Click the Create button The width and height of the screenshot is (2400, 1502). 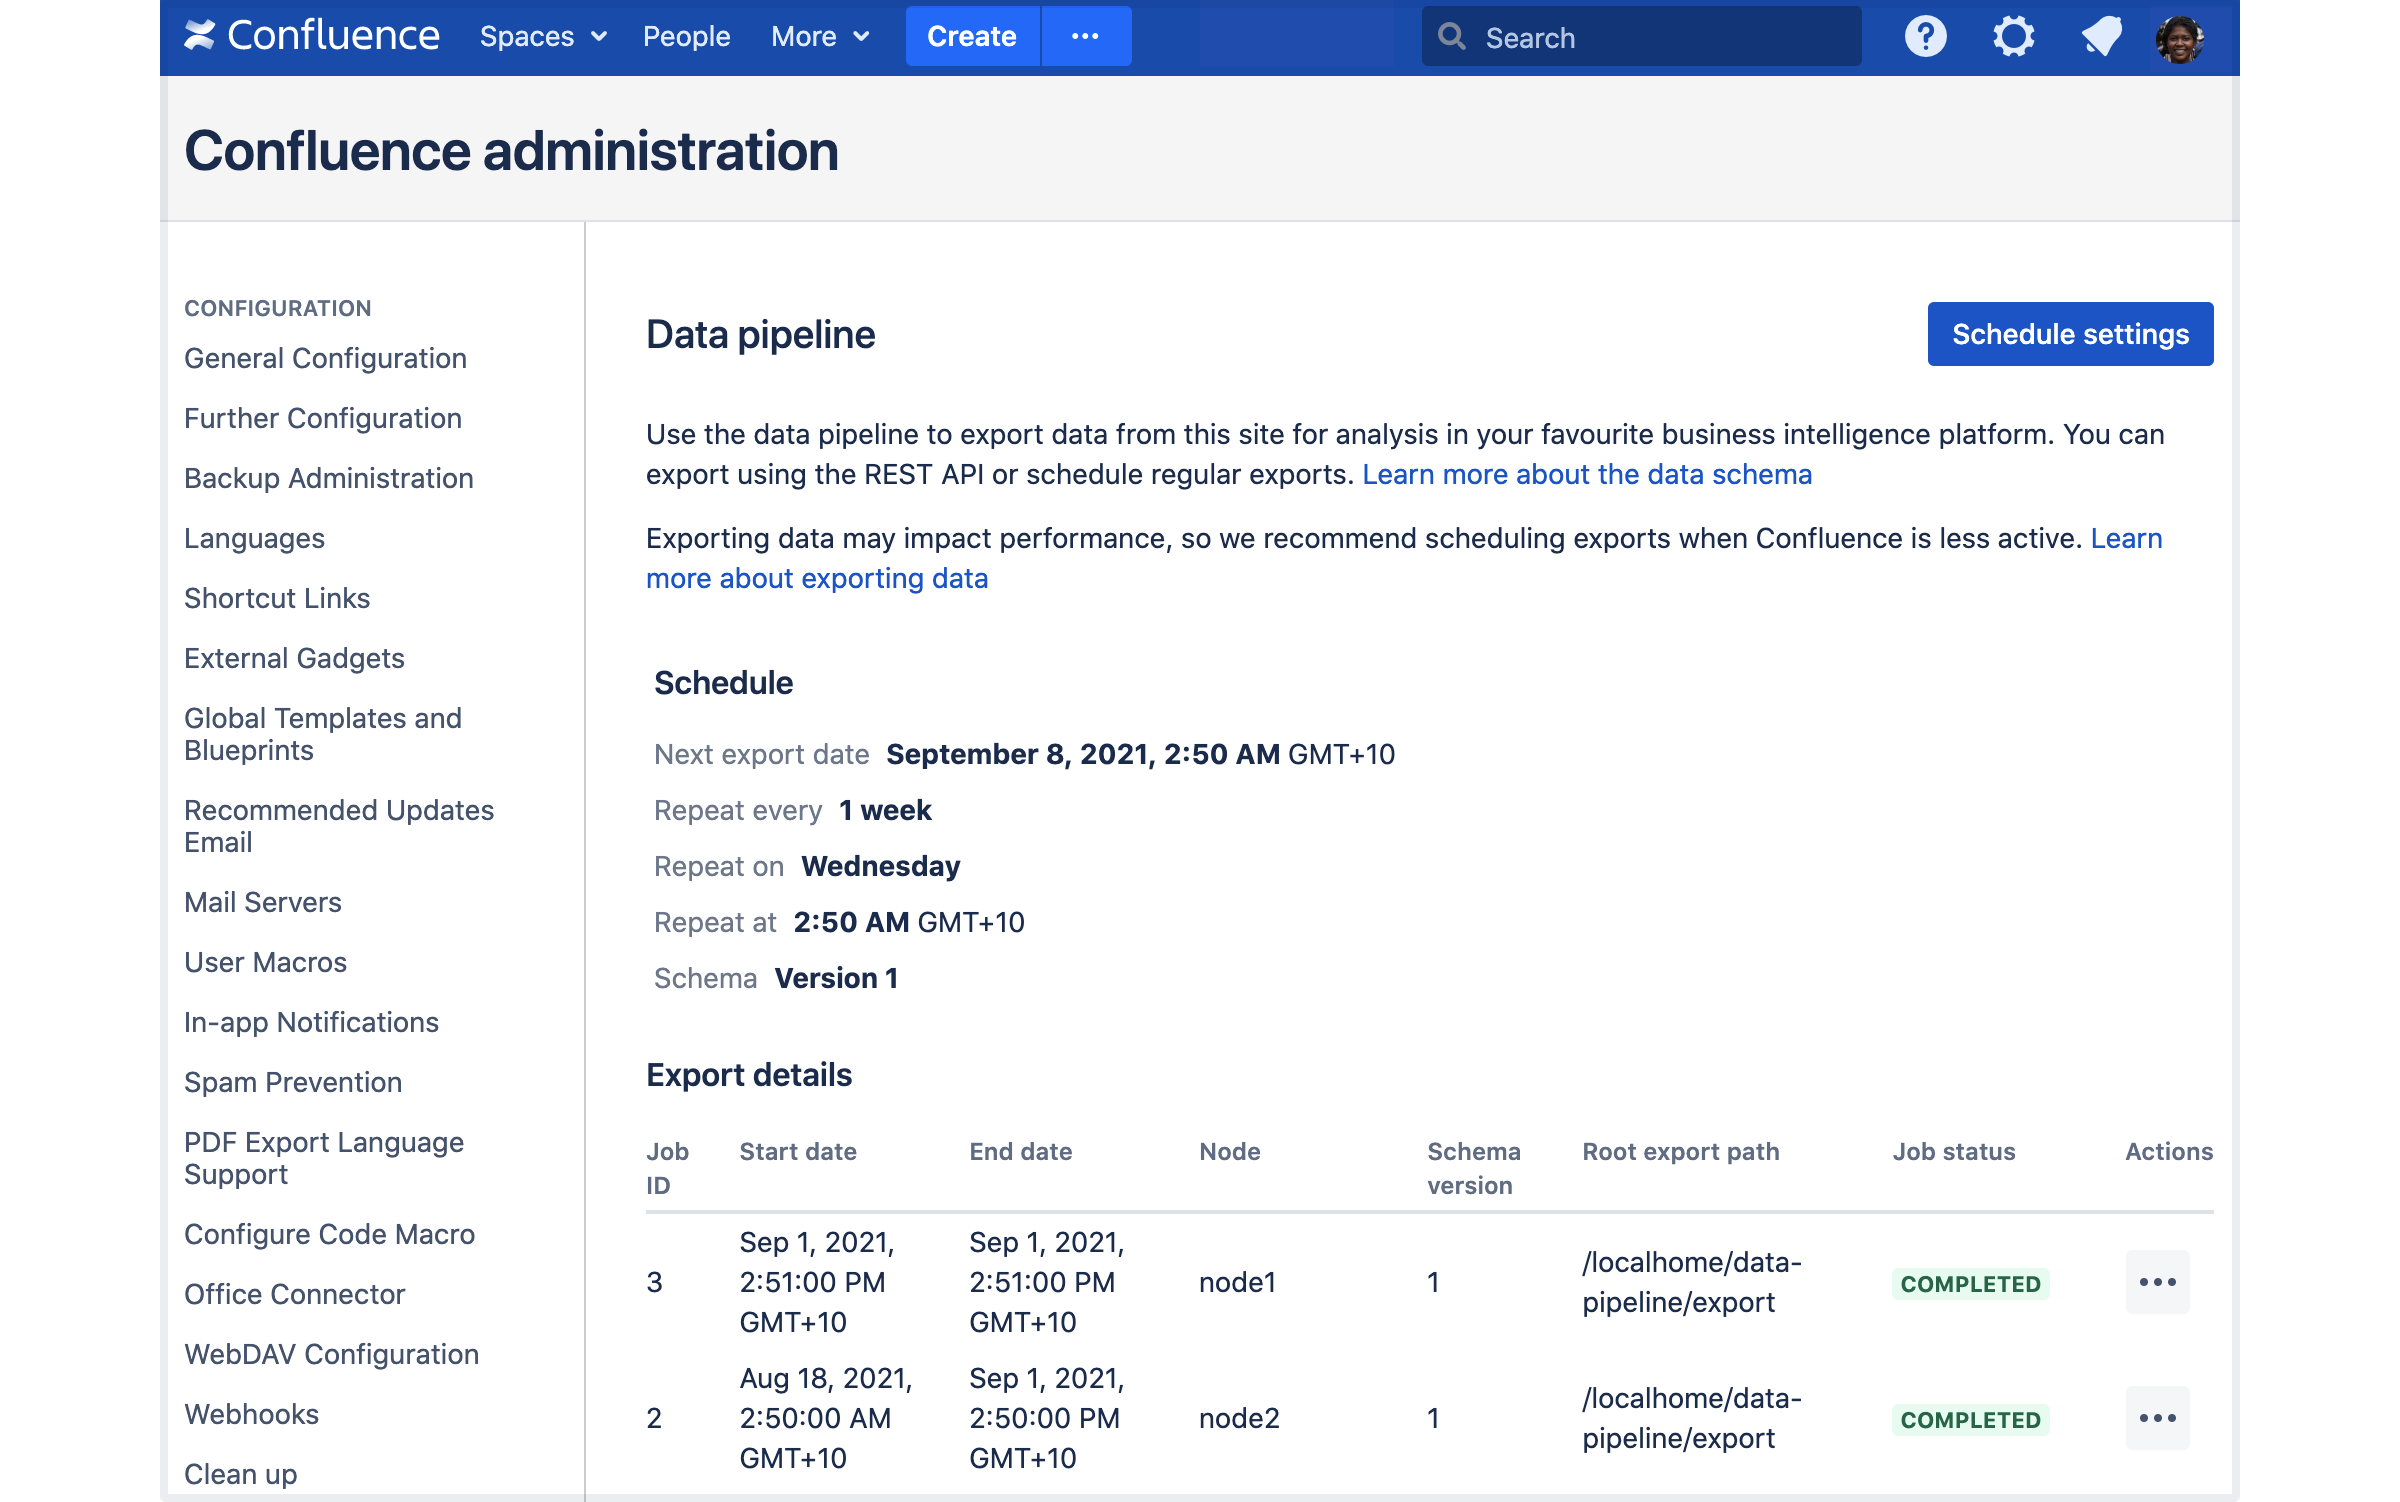click(972, 36)
